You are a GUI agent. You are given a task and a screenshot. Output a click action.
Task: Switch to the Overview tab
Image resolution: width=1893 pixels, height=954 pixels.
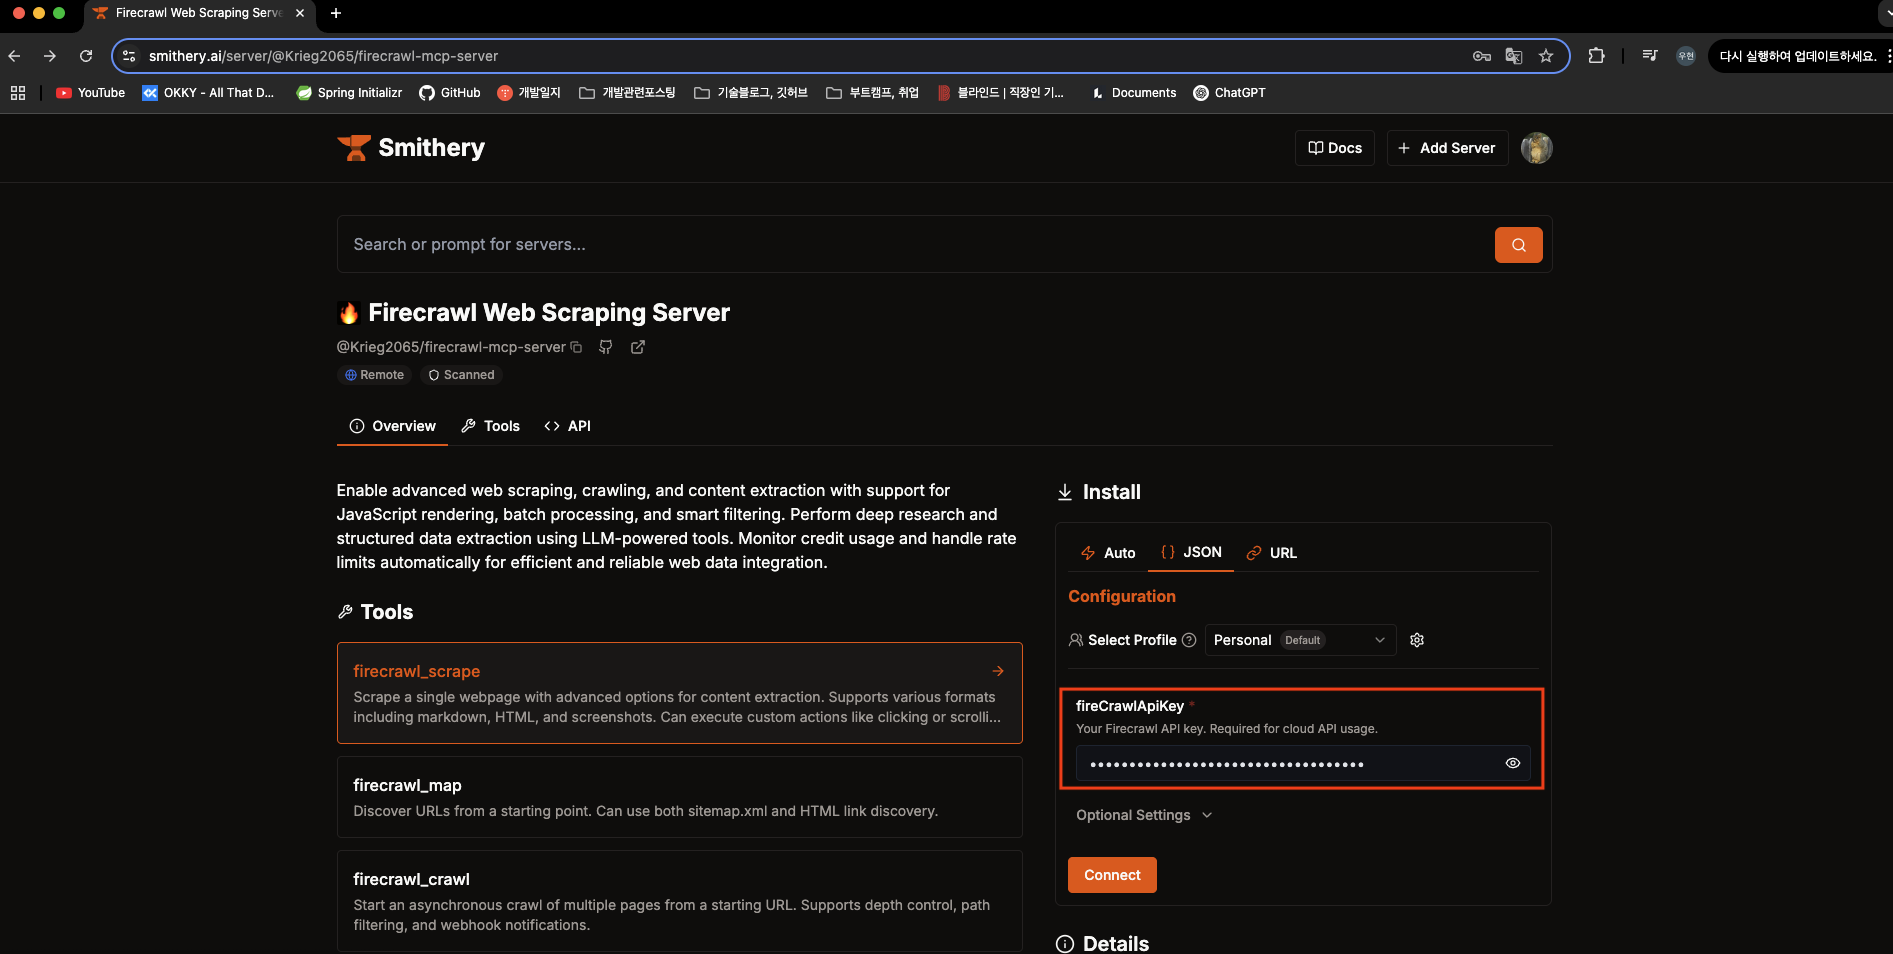coord(392,426)
